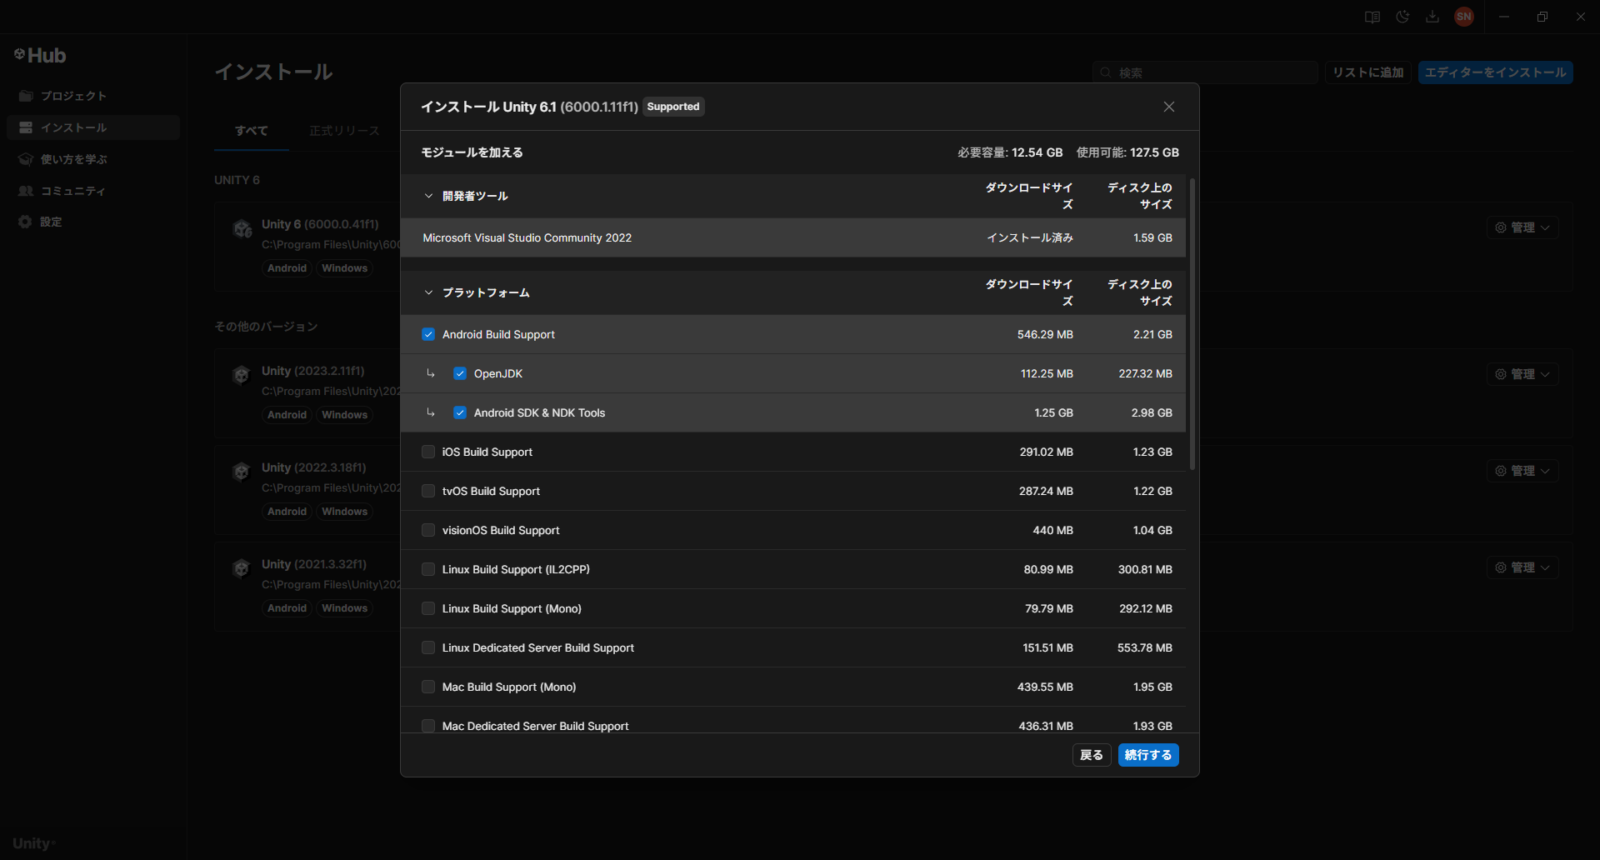
Task: Switch to the 正式リリース tab
Action: tap(344, 131)
